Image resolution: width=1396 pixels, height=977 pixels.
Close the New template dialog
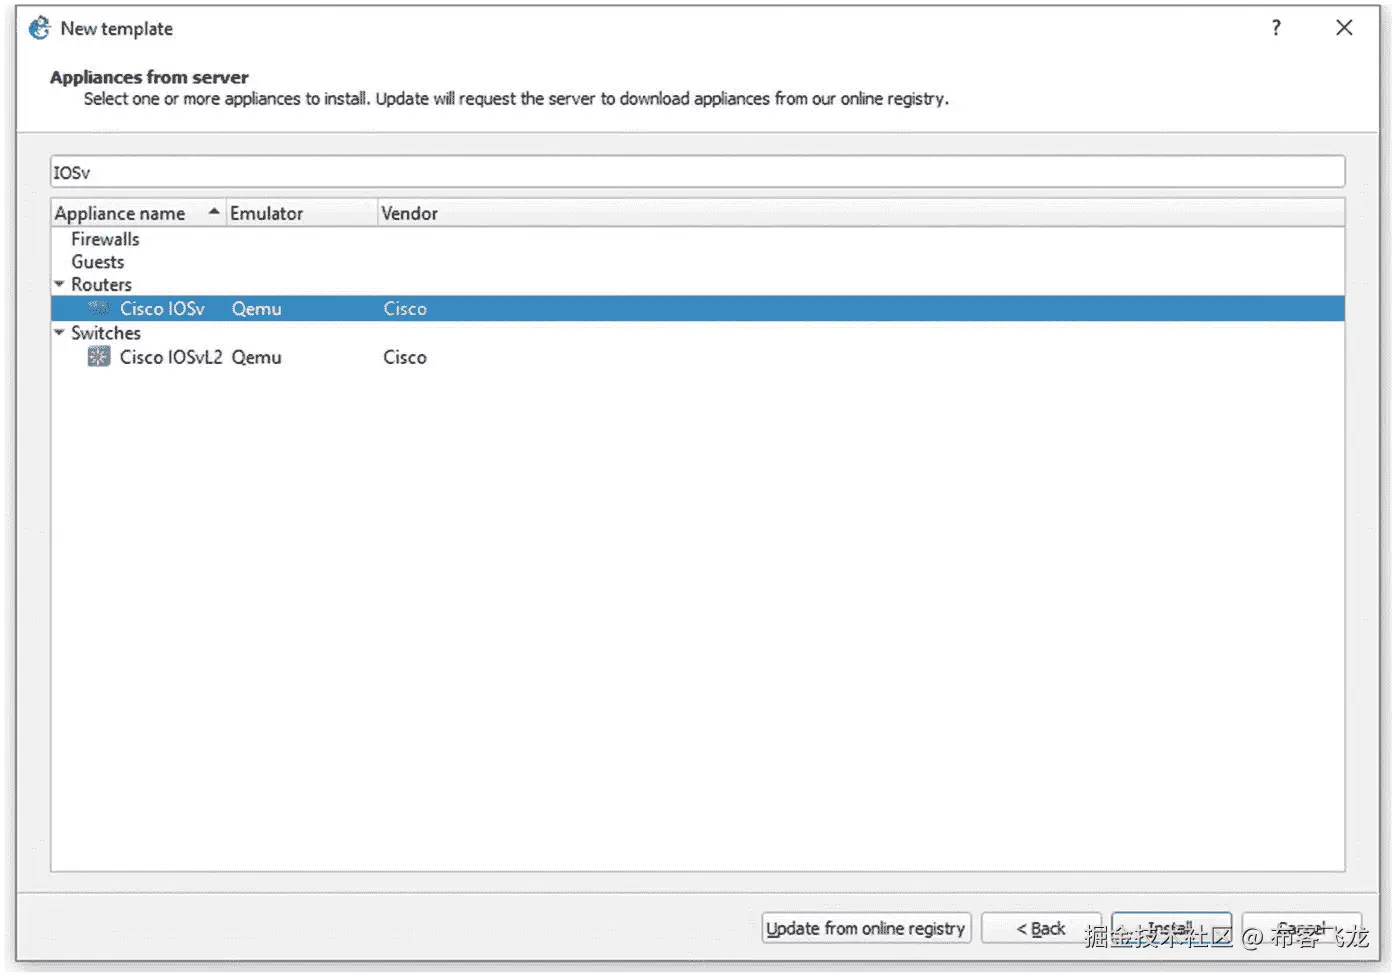click(x=1344, y=28)
